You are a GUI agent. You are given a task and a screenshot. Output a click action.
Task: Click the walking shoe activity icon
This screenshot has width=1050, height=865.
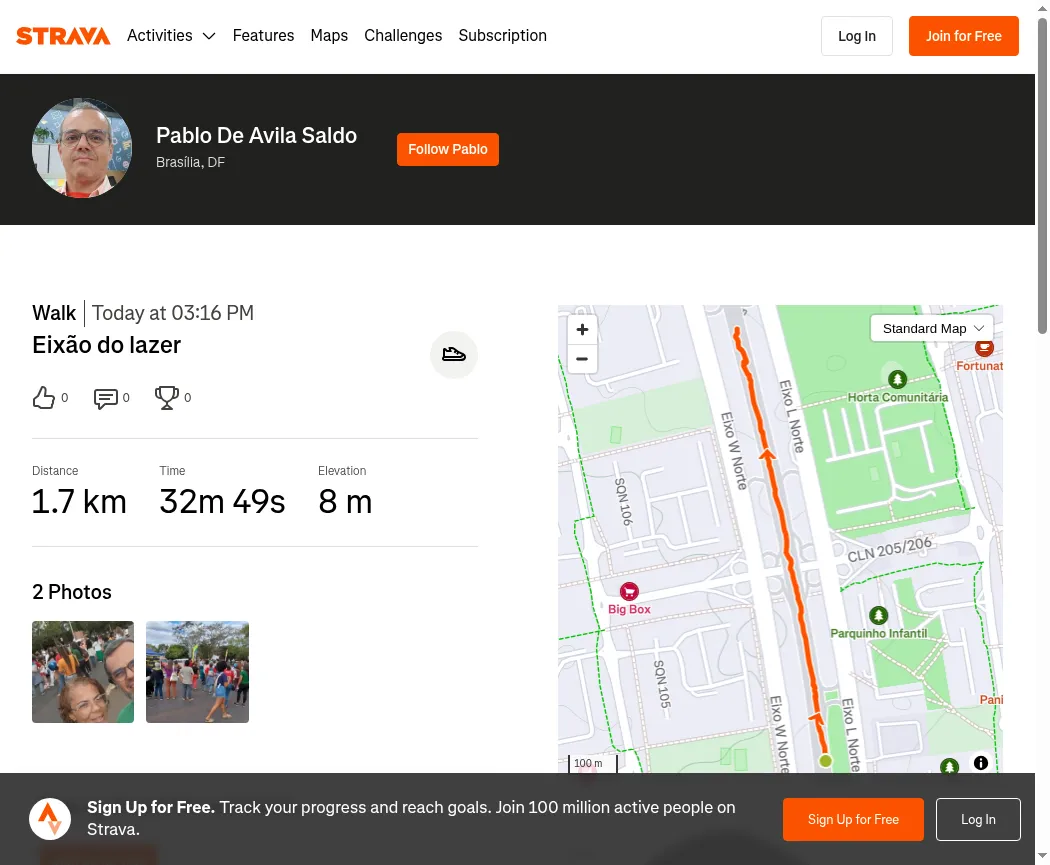(x=453, y=354)
